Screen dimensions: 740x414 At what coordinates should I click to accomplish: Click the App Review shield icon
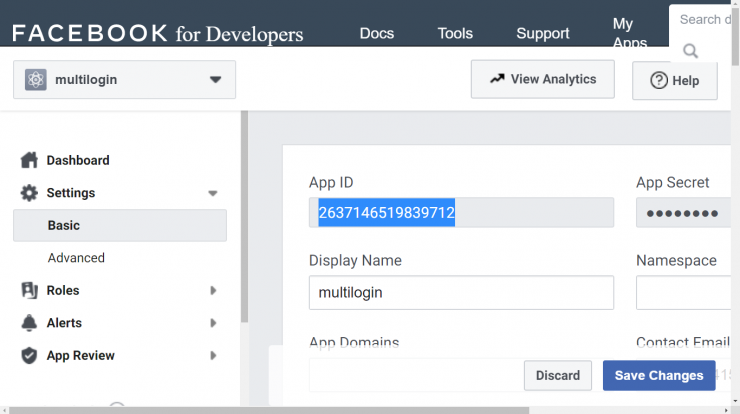29,355
